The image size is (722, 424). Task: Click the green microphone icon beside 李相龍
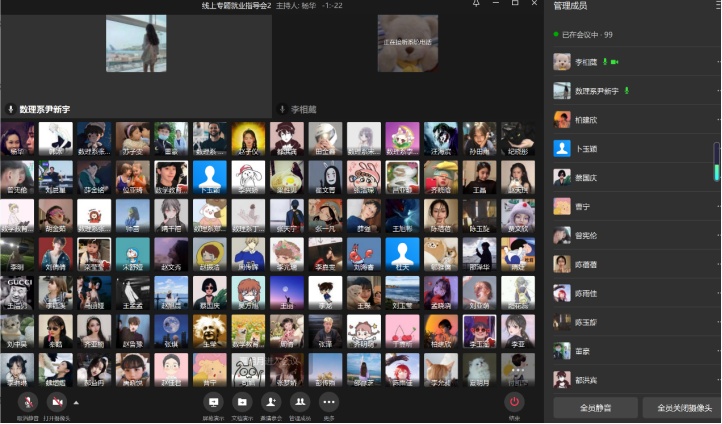[605, 62]
